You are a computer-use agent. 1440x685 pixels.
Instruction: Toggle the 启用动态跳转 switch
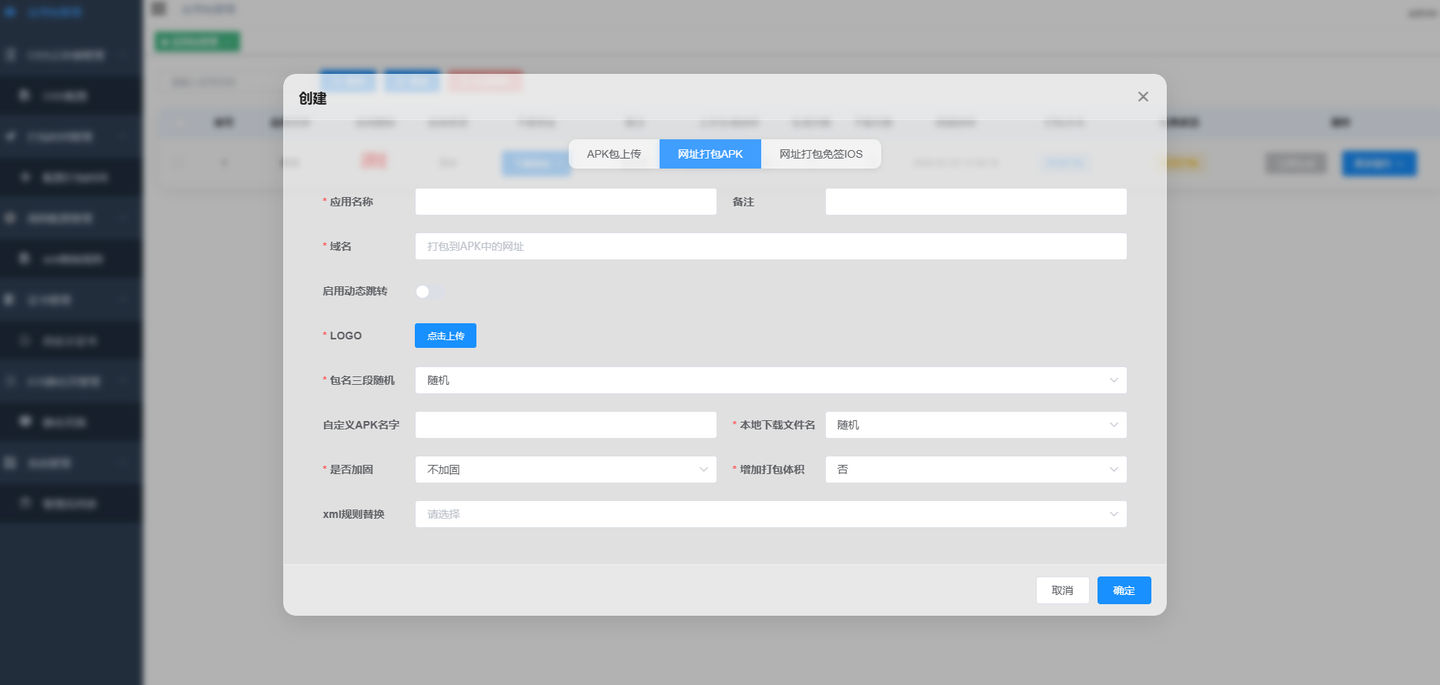(x=430, y=291)
